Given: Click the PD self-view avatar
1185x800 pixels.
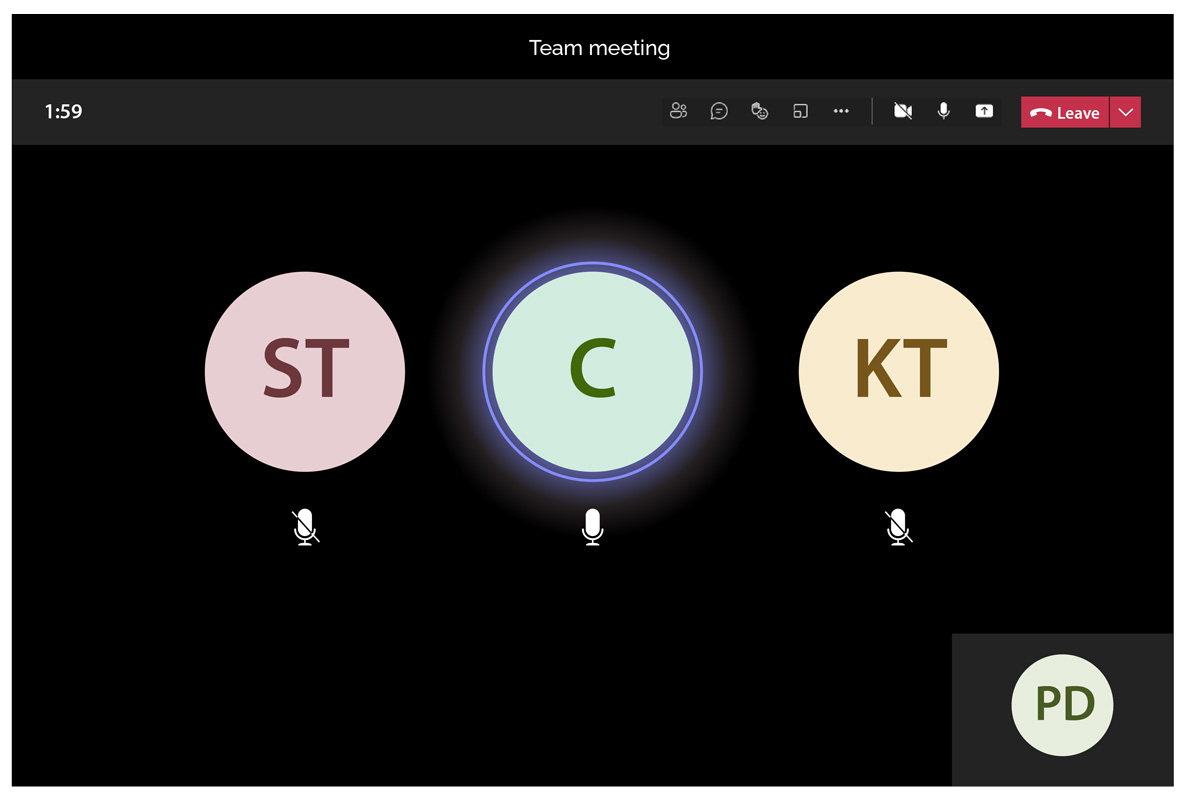Looking at the screenshot, I should click(x=1063, y=705).
